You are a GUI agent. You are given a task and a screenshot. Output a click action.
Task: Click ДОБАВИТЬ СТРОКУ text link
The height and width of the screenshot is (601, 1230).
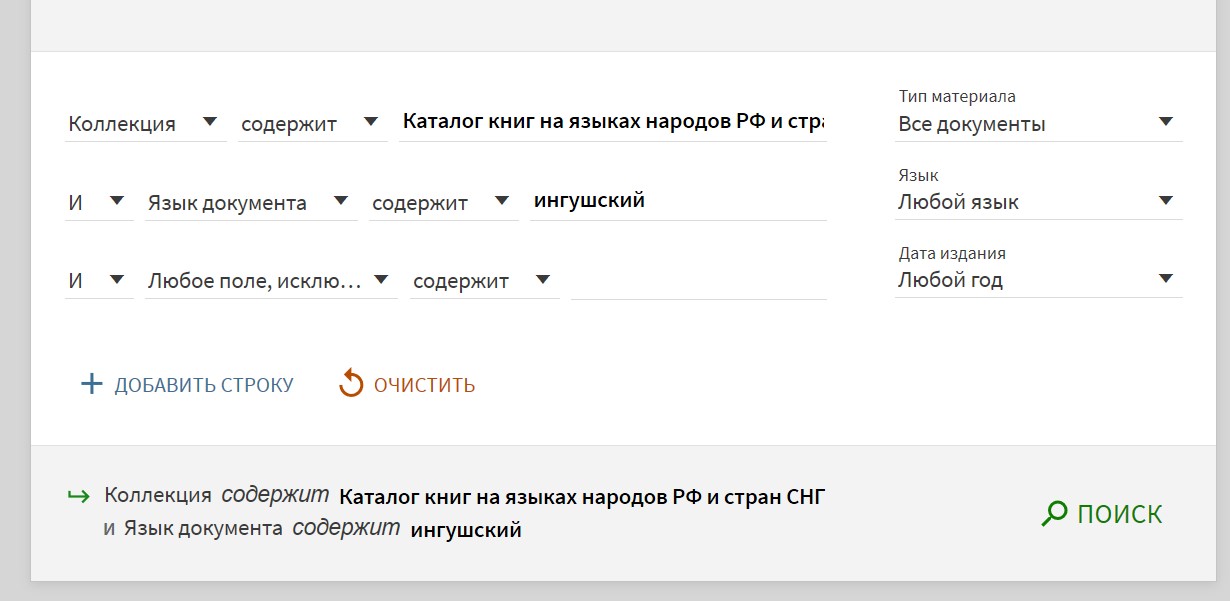coord(204,385)
